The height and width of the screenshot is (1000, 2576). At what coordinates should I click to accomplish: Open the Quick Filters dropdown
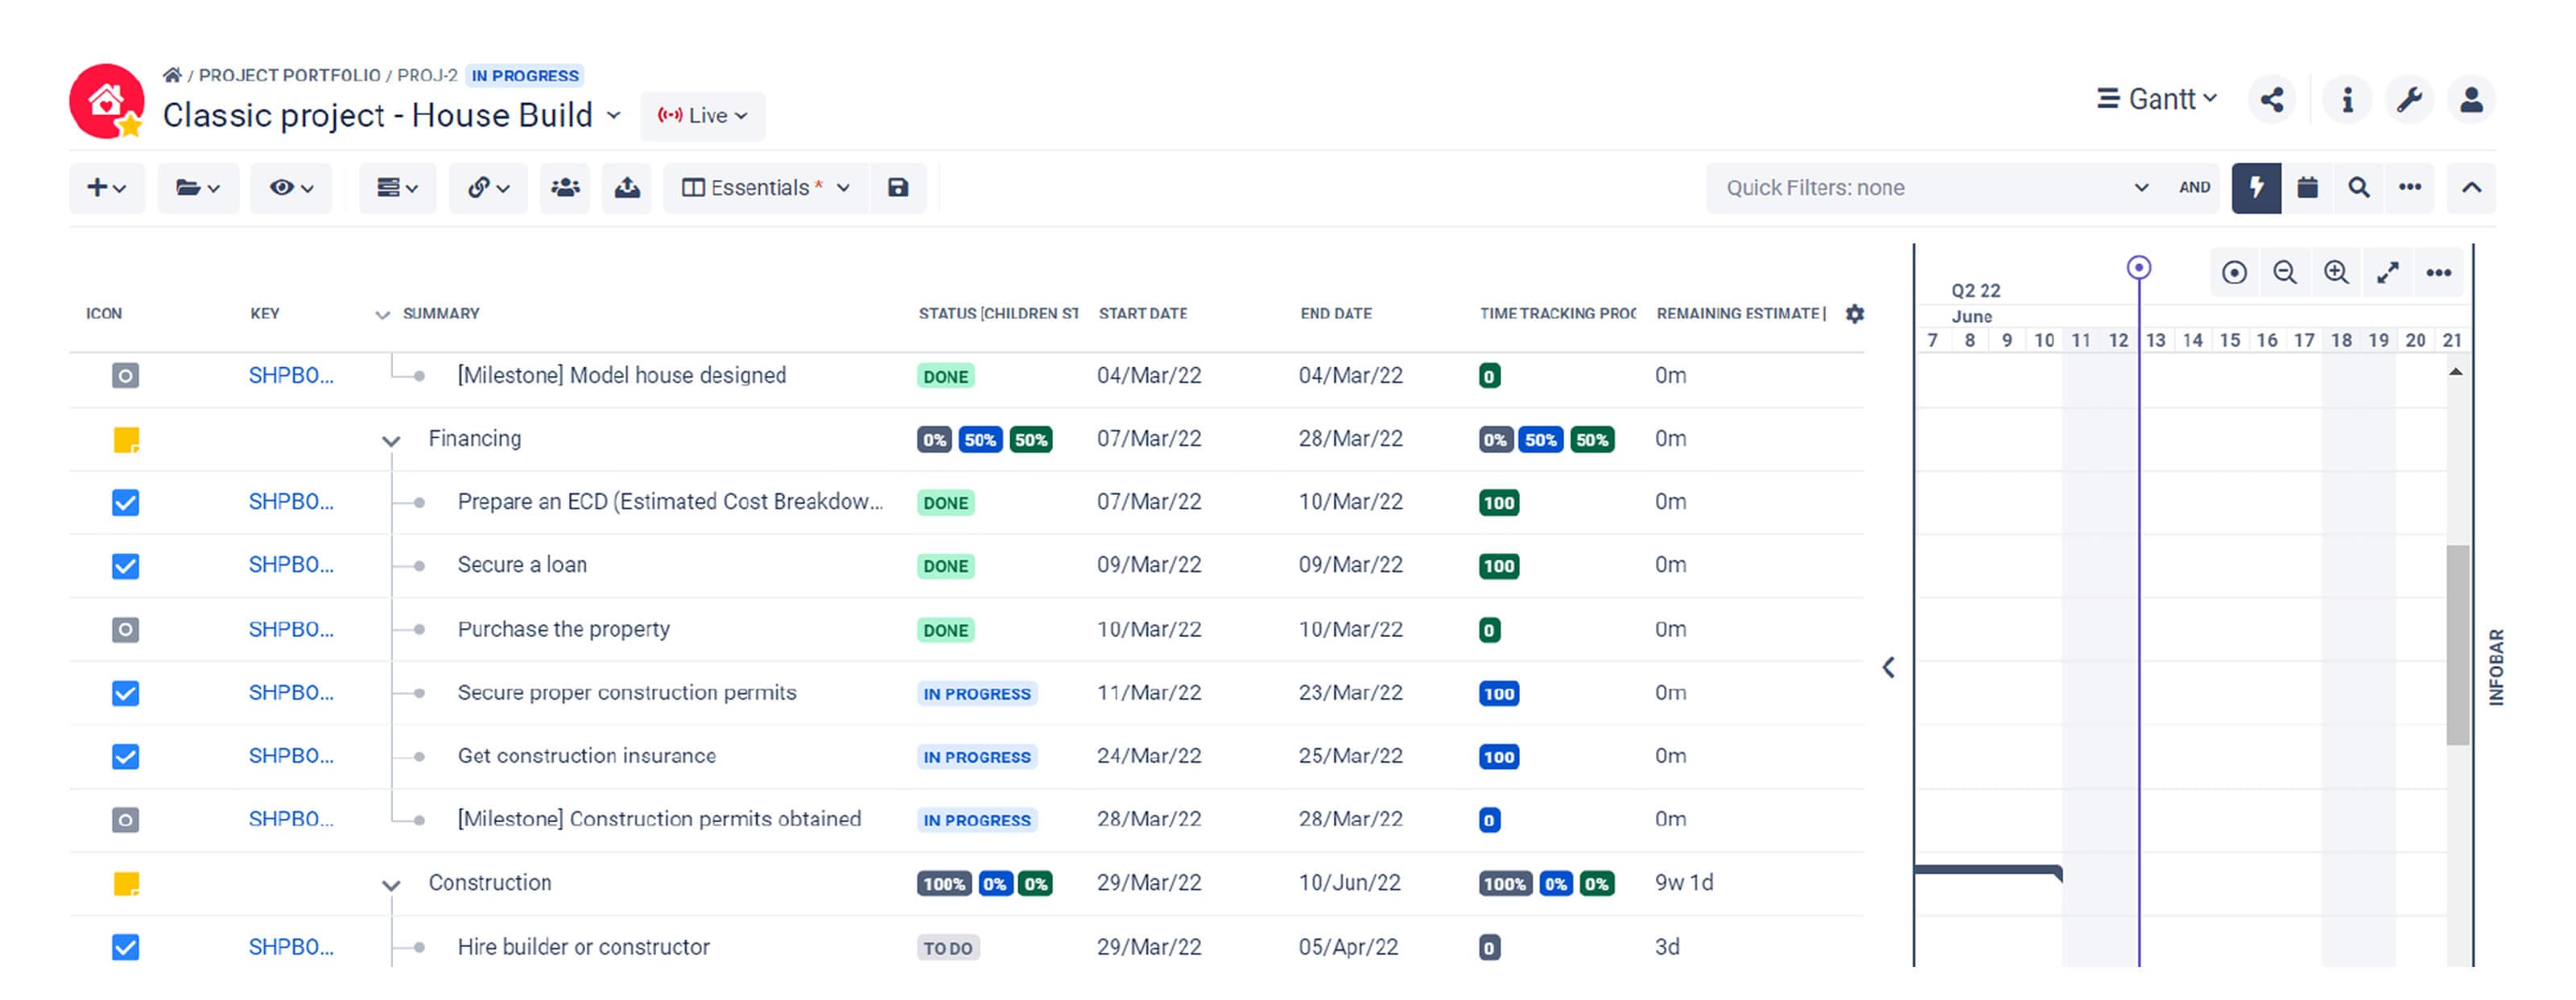(1937, 188)
